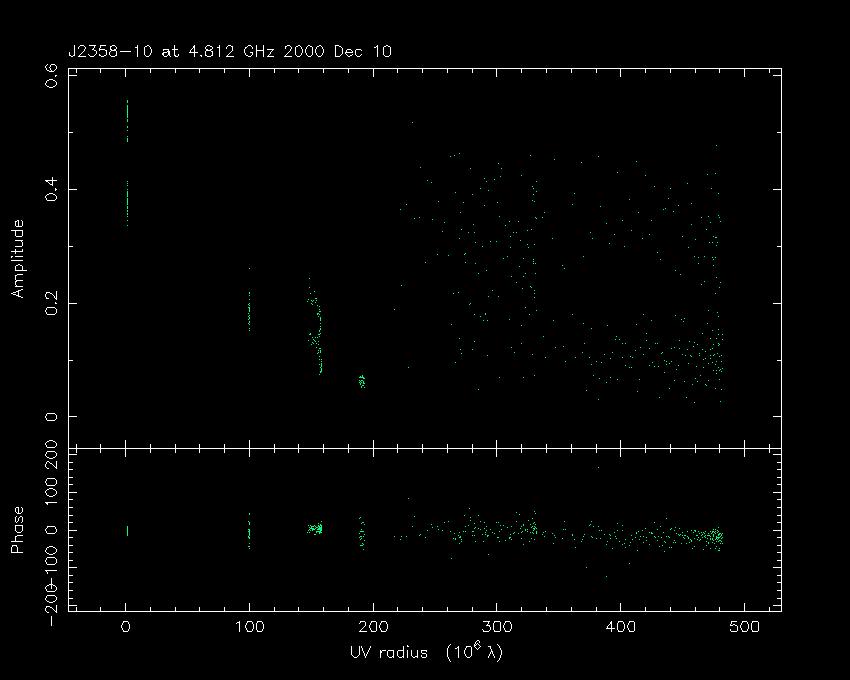Click the x-axis tick label '100'
Image resolution: width=850 pixels, height=680 pixels.
[x=249, y=627]
